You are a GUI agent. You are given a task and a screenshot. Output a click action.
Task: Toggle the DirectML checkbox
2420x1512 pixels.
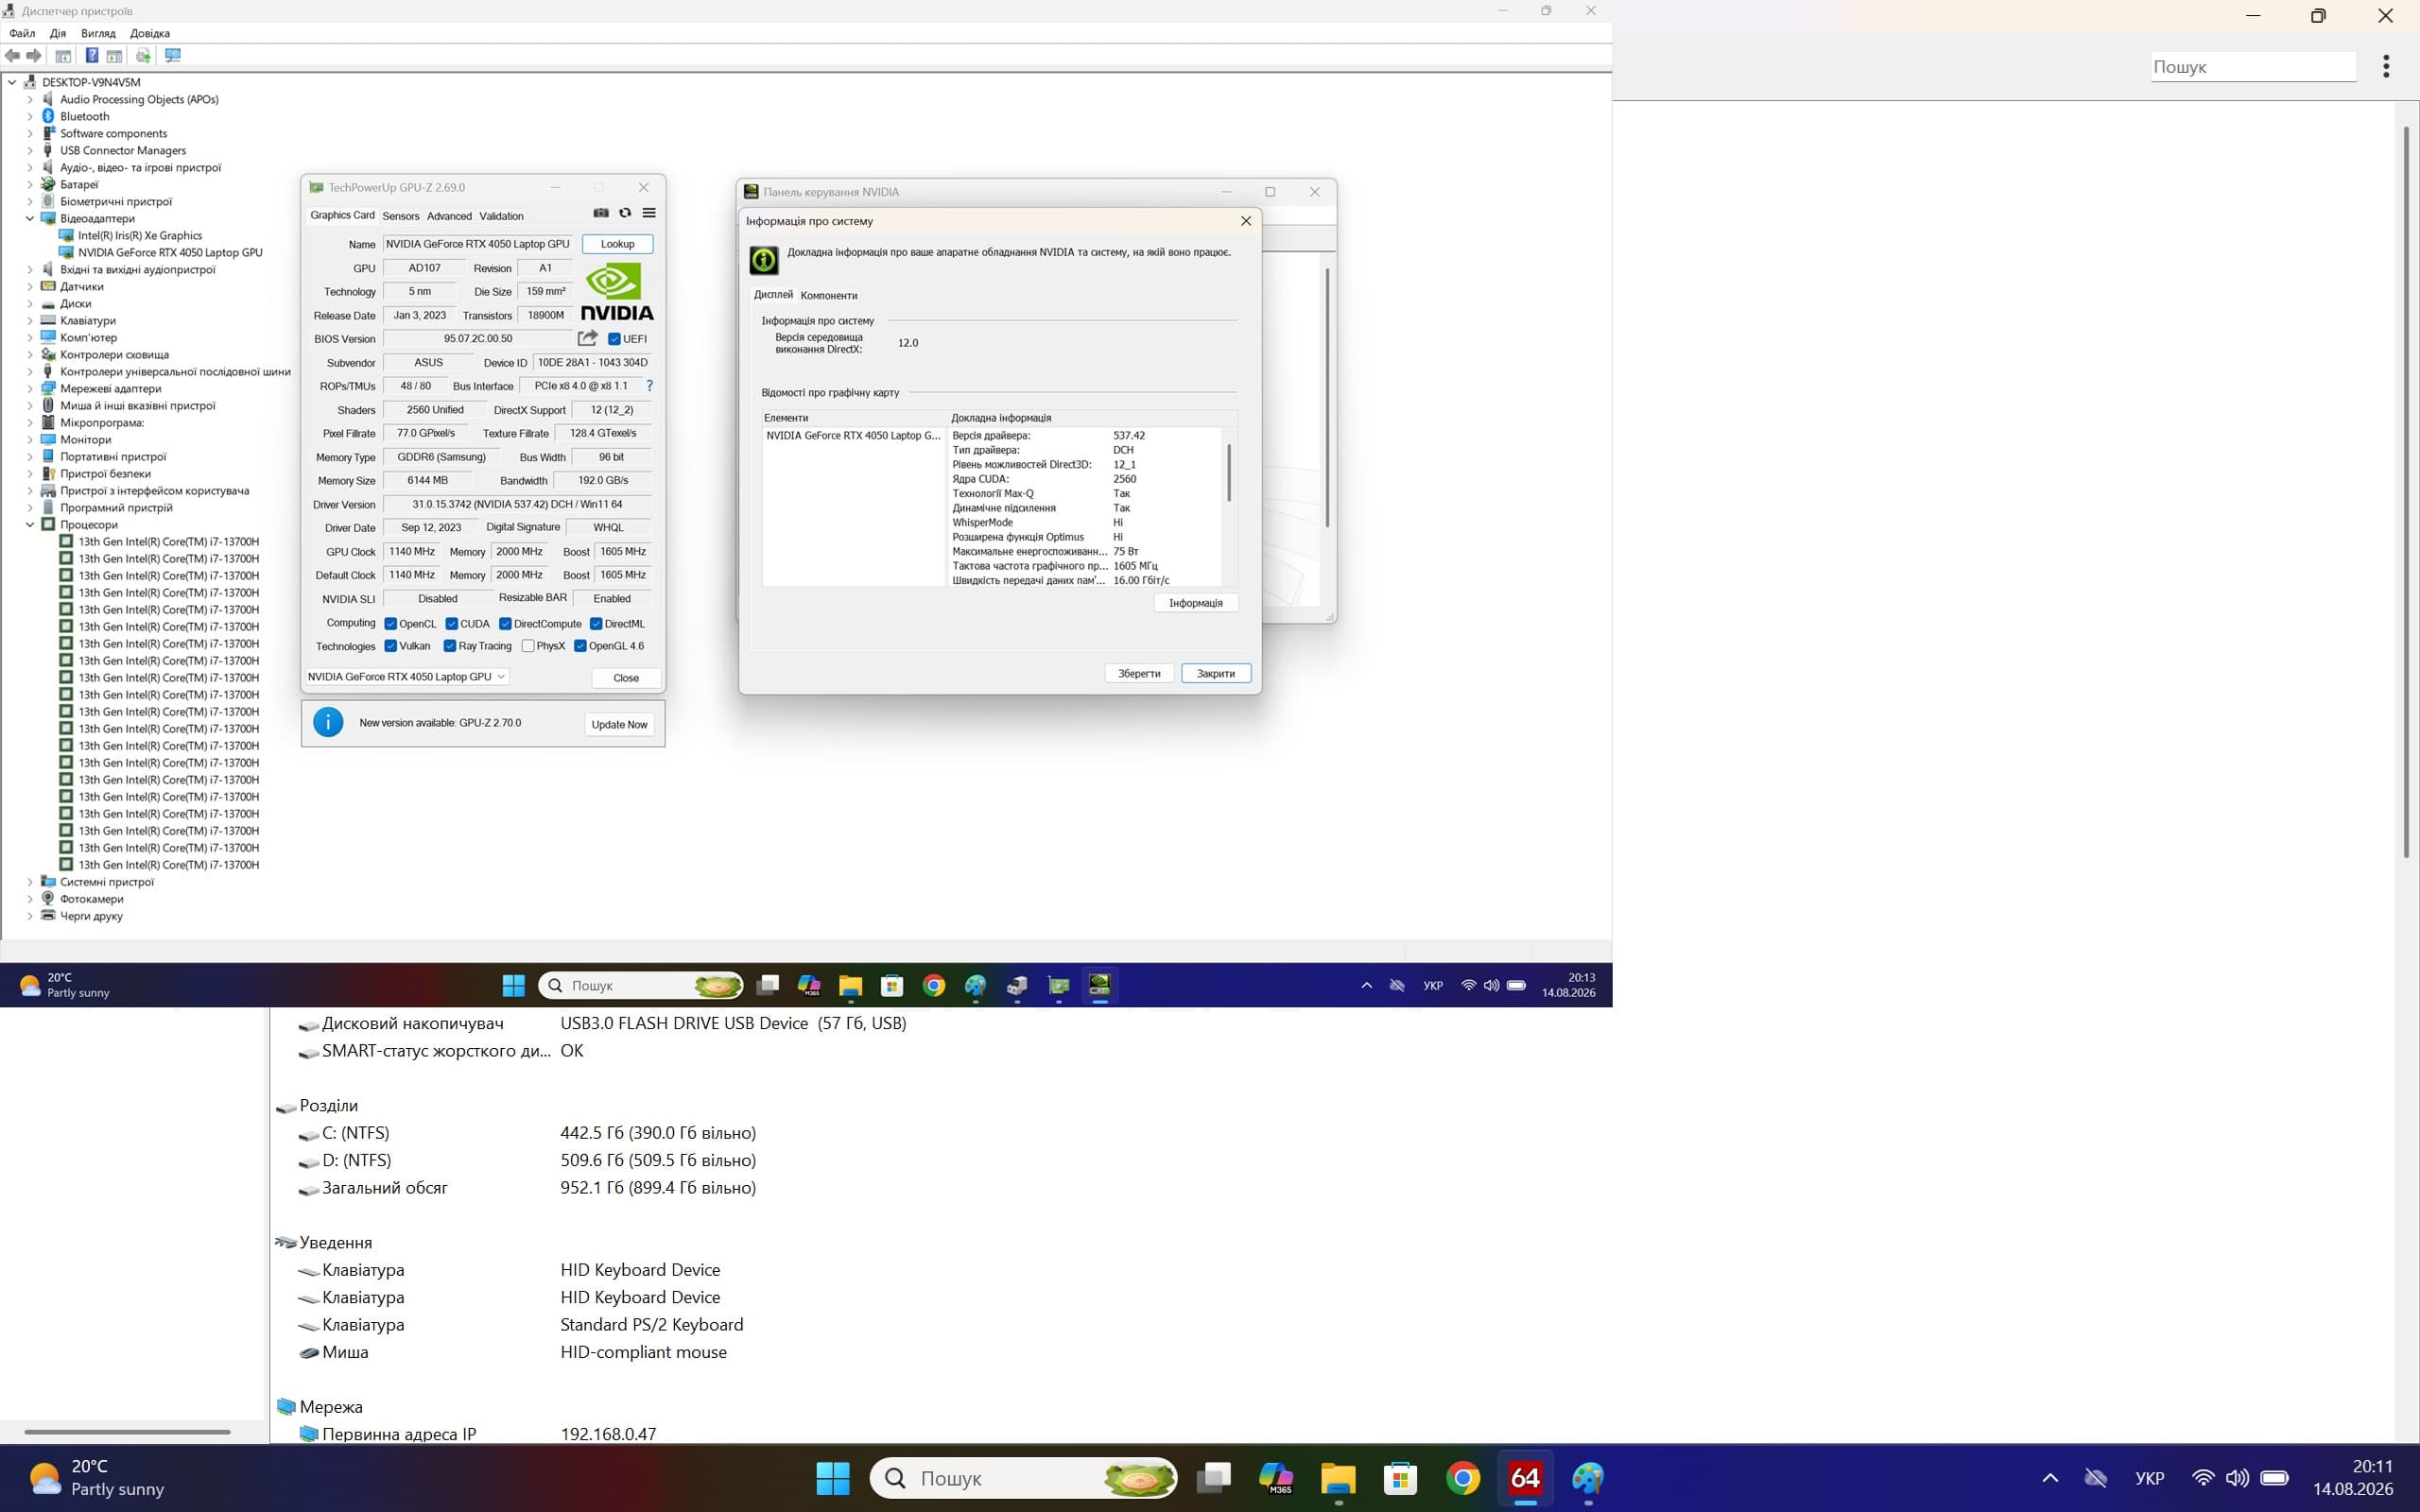596,624
